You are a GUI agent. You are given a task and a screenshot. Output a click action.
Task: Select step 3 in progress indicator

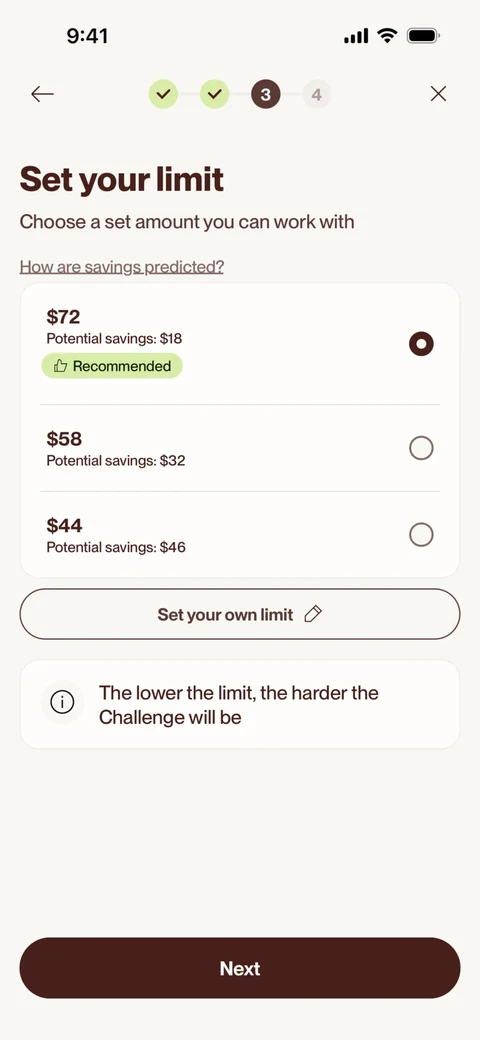tap(266, 95)
